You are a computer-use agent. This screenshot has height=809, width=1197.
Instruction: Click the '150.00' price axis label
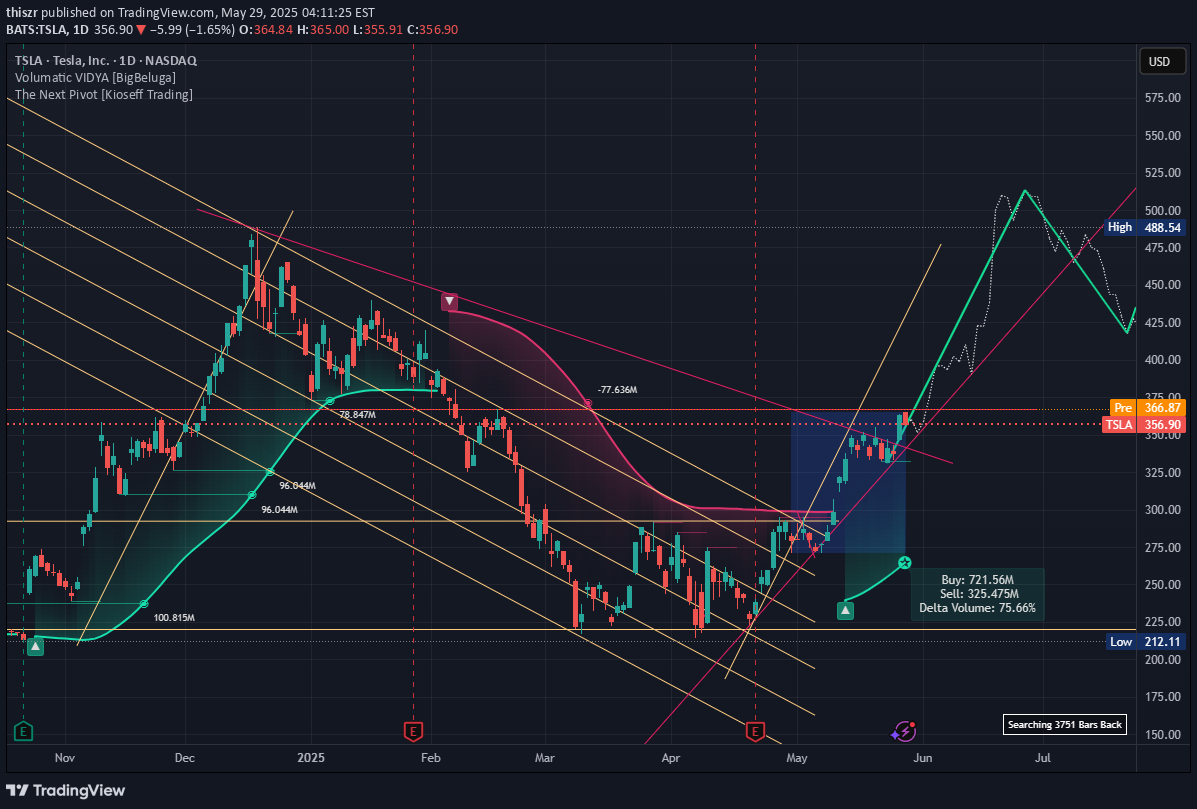[1163, 734]
